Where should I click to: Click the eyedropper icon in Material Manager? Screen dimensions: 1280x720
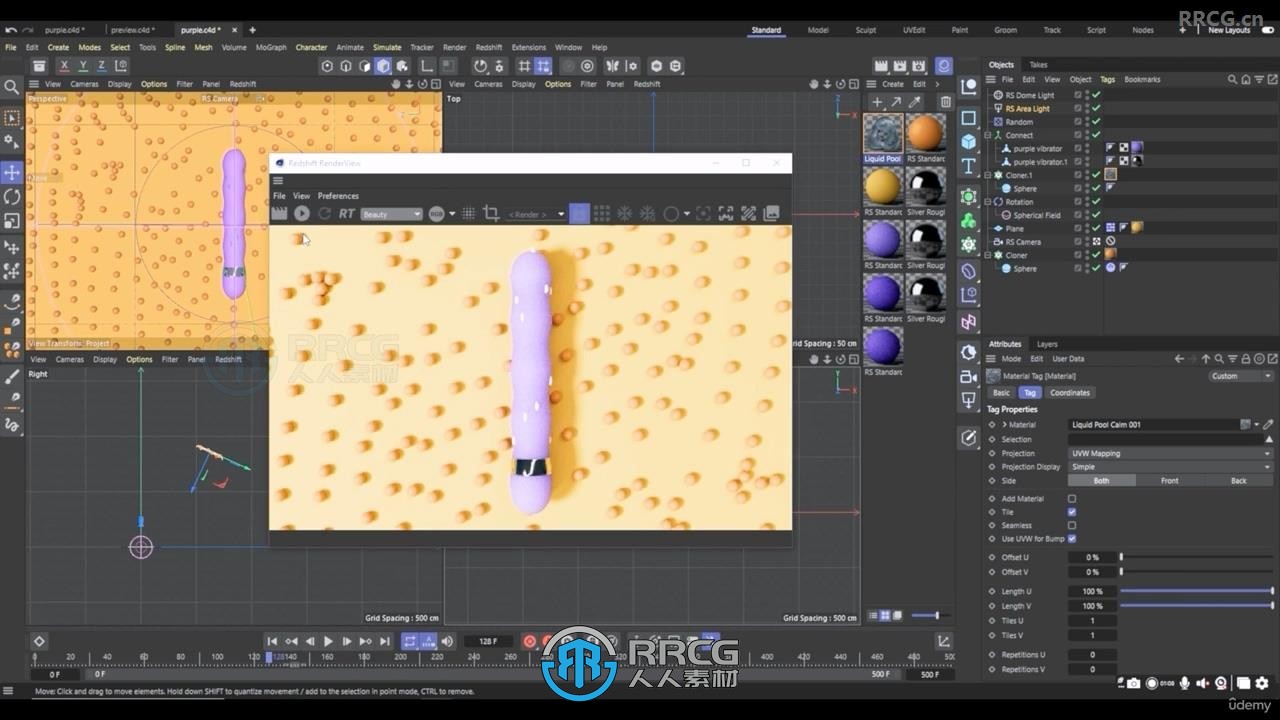pos(914,102)
